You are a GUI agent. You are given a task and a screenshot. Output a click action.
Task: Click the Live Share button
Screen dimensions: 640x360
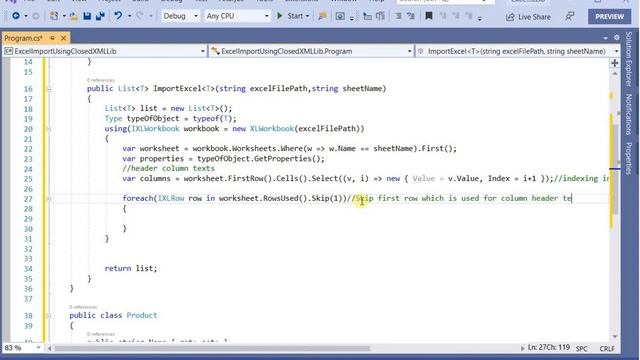click(529, 17)
